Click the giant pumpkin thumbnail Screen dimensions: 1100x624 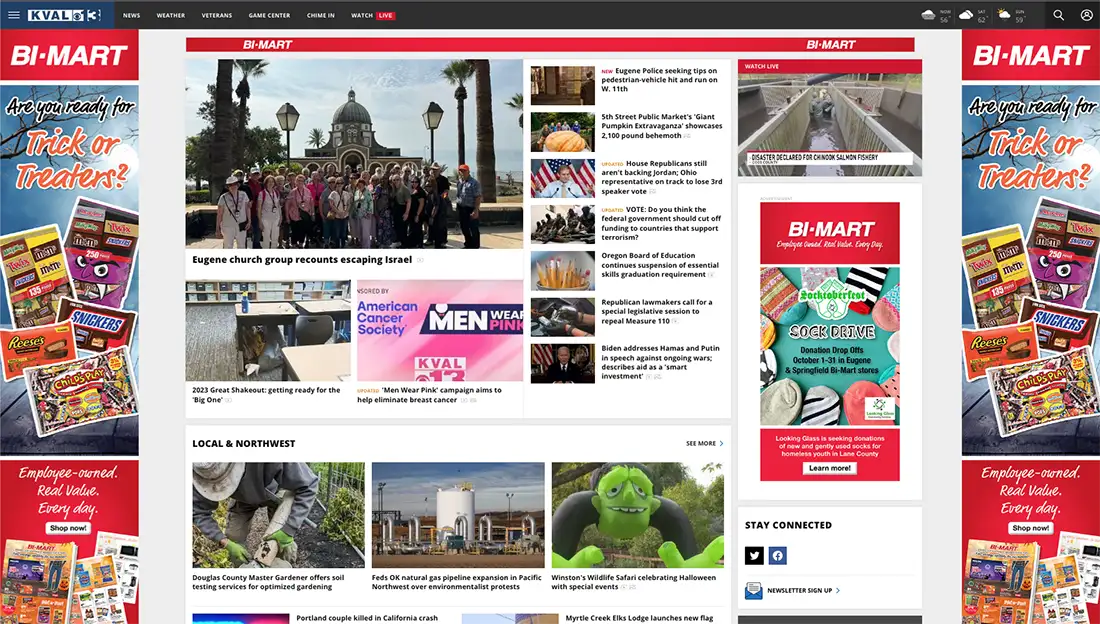tap(563, 132)
